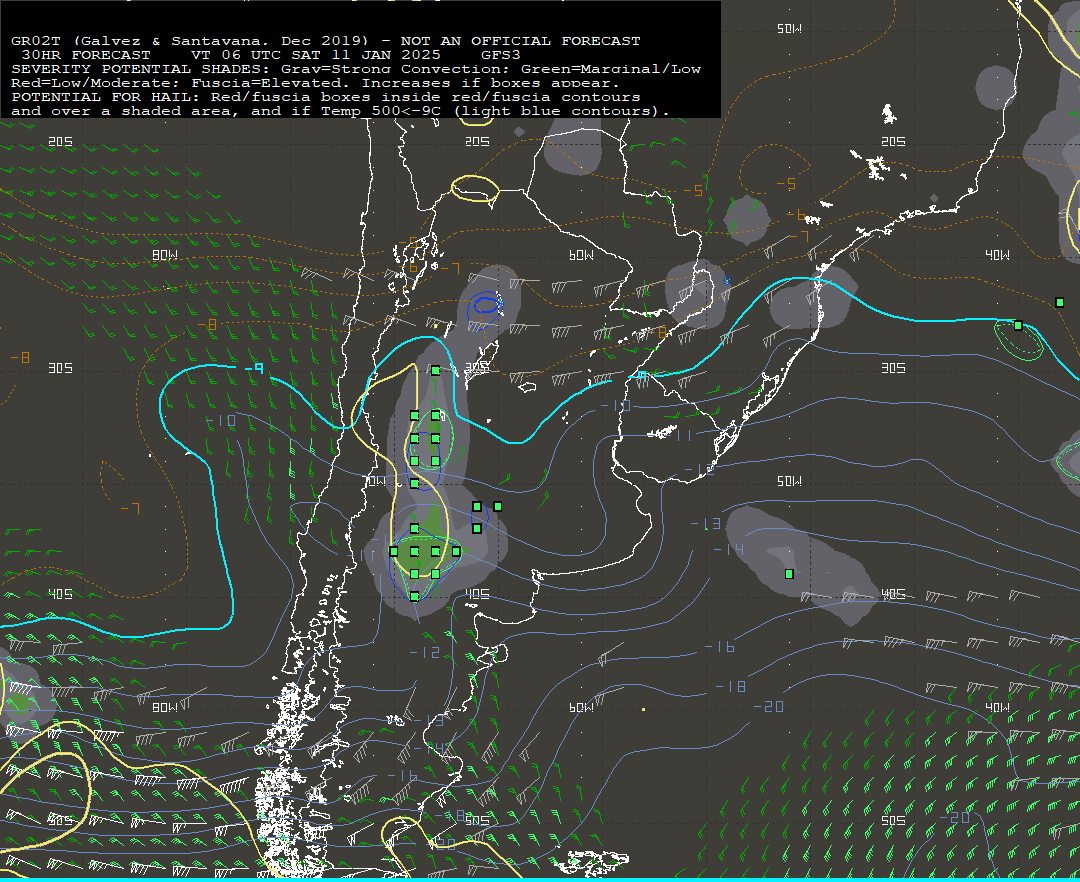Select the northernmost green box over Argentina

(435, 370)
